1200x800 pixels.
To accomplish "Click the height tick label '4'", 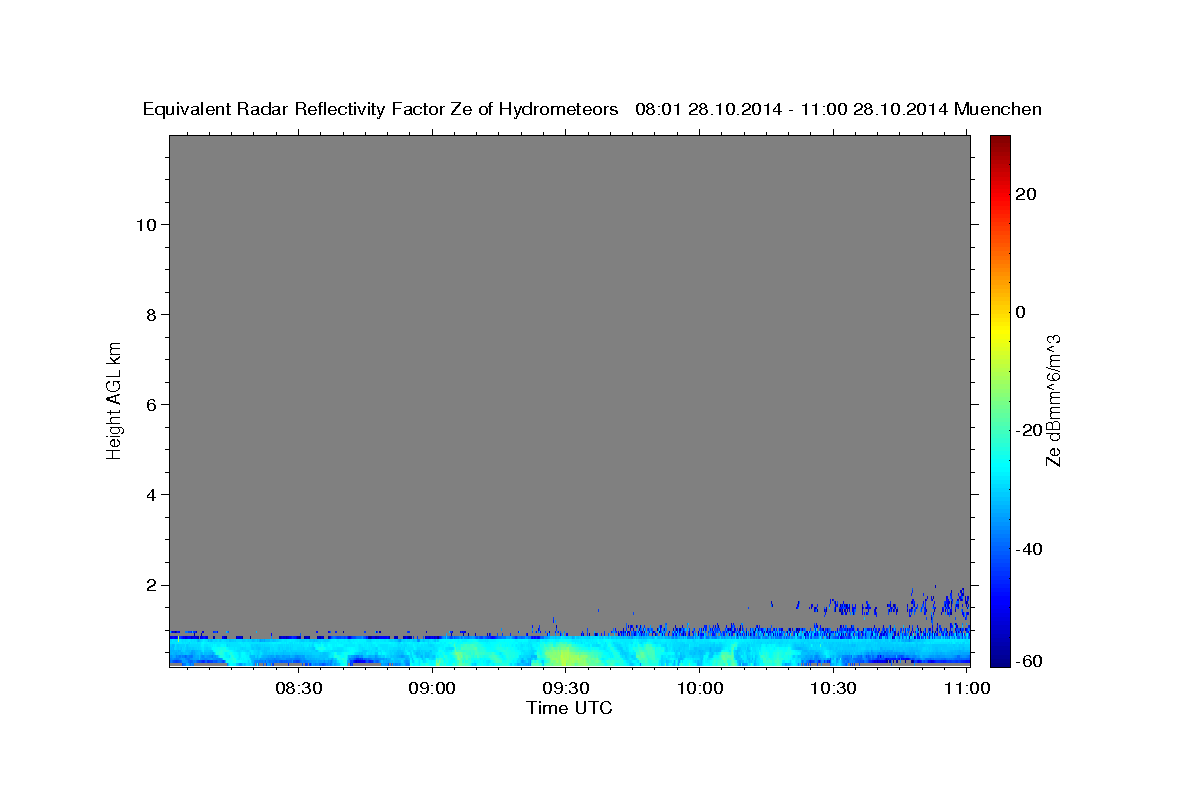I will 150,494.
